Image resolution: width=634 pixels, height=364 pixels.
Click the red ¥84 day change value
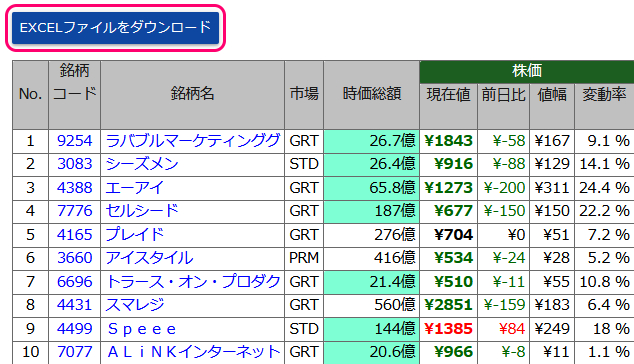click(x=512, y=328)
